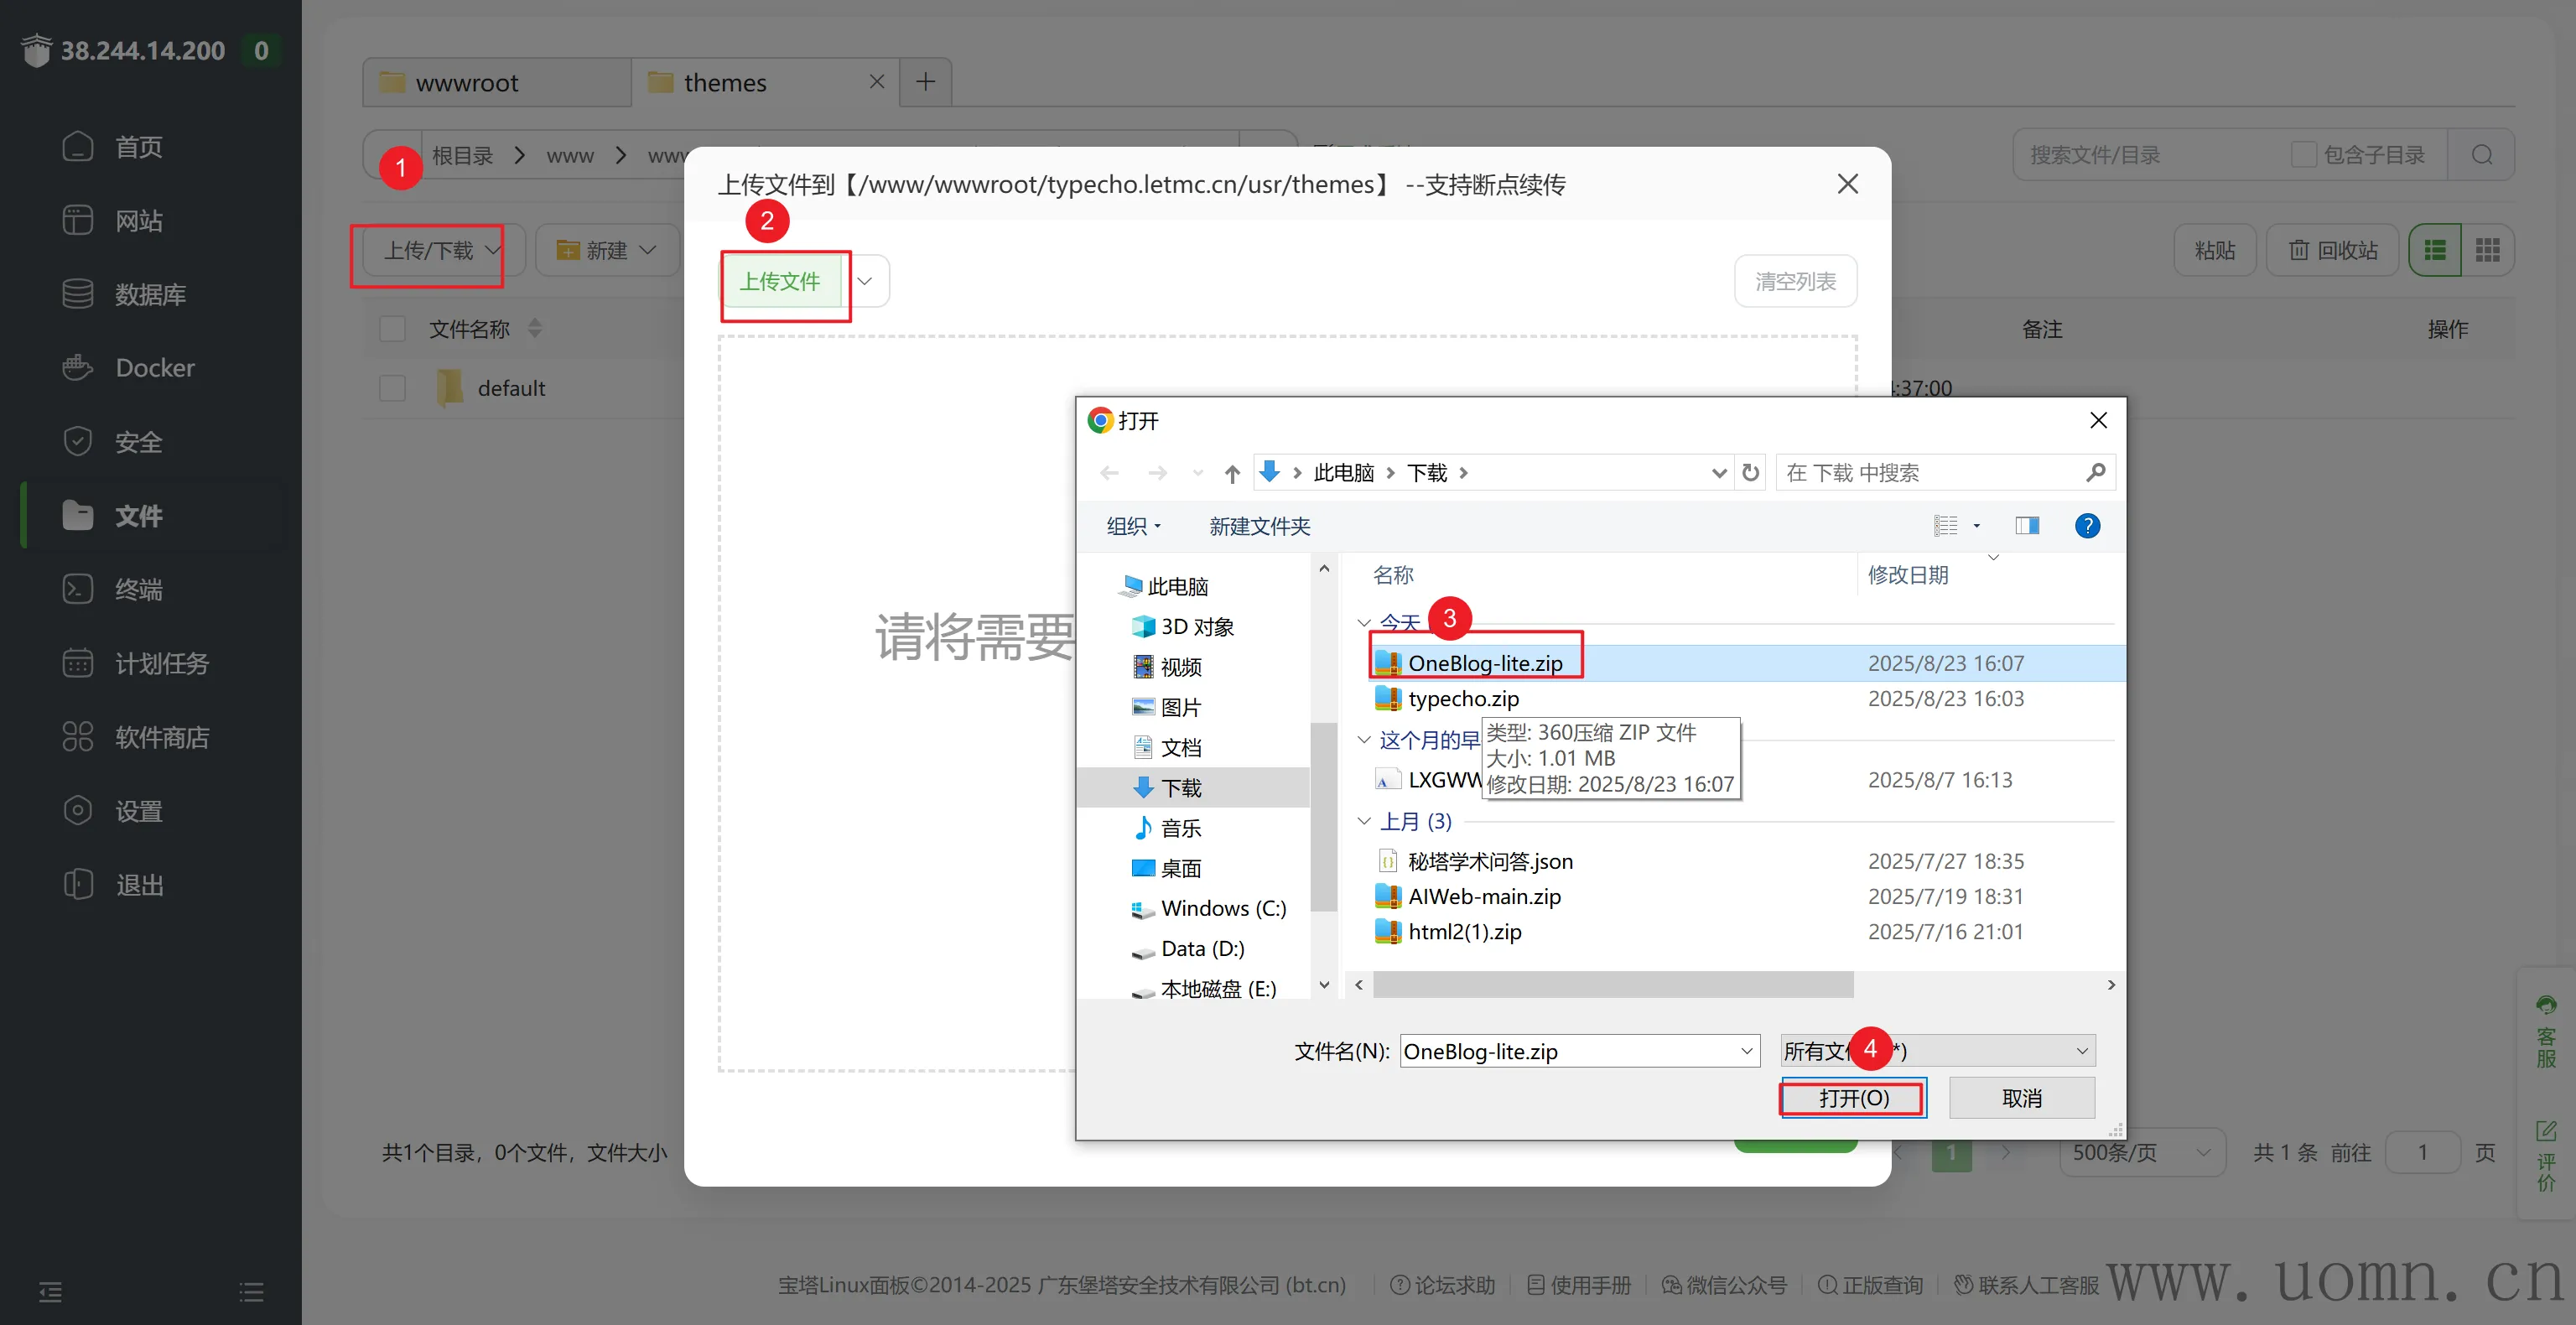Open the terminal (终端) sidebar item
2576x1325 pixels.
click(x=138, y=589)
